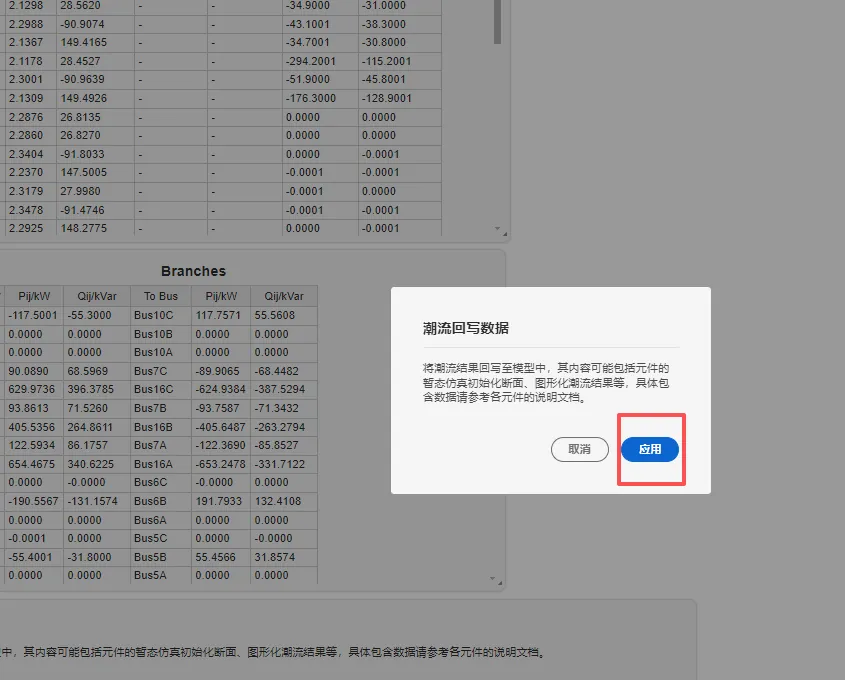Select the cell containing 654.4675

tap(30, 464)
